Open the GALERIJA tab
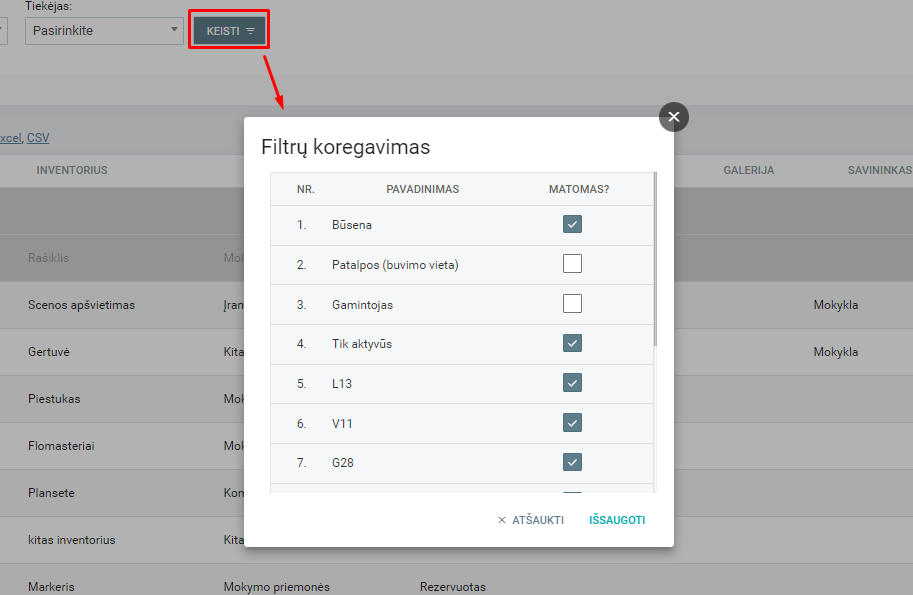The image size is (913, 595). [749, 170]
